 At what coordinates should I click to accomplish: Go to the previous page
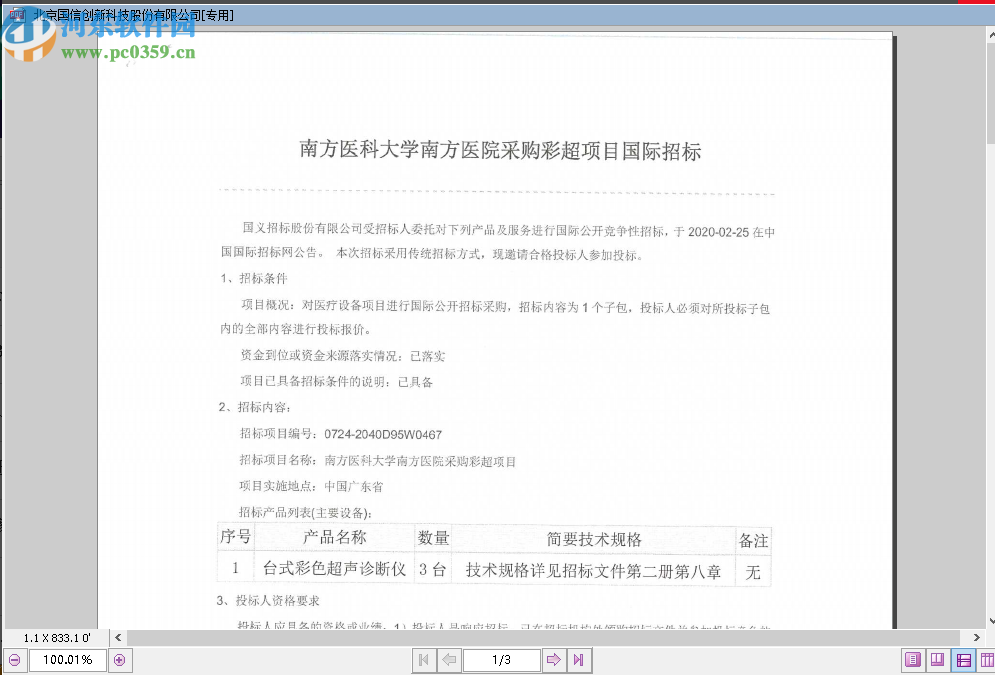coord(449,660)
